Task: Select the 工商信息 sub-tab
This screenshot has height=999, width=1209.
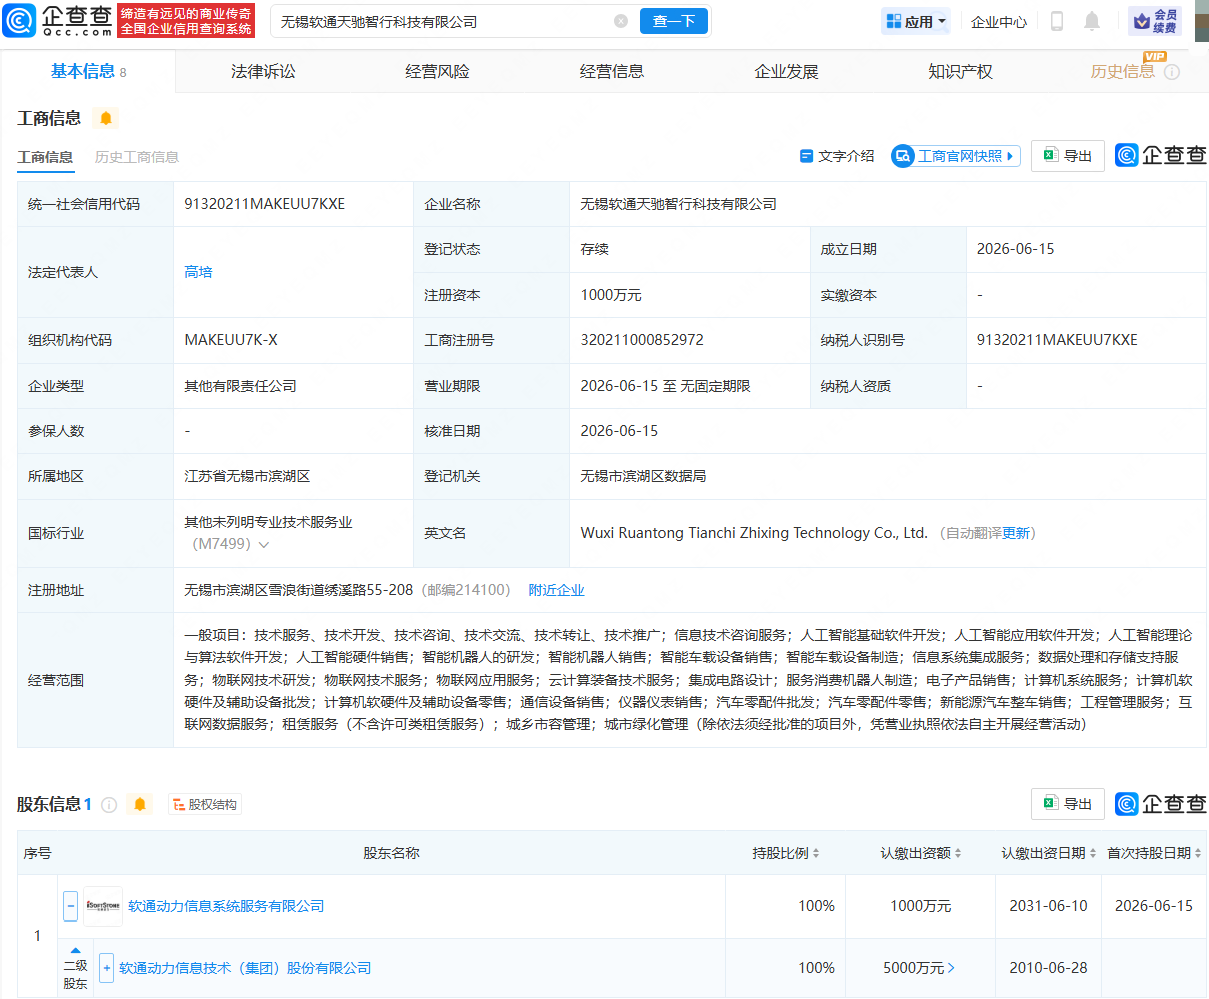Action: 45,157
